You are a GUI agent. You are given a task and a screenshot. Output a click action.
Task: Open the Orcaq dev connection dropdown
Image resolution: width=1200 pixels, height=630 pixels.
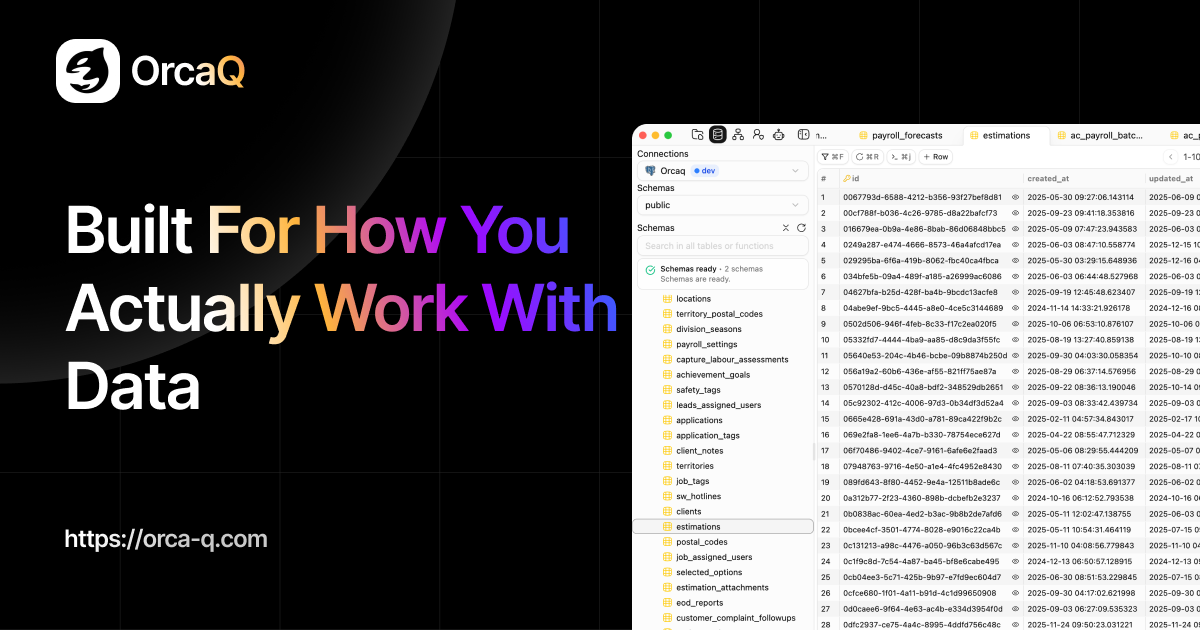pos(723,171)
